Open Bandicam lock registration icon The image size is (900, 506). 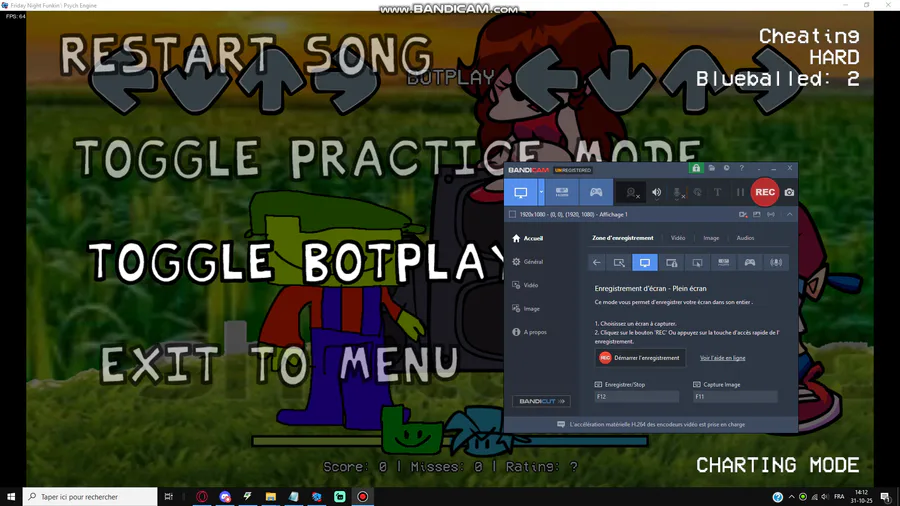[x=696, y=168]
